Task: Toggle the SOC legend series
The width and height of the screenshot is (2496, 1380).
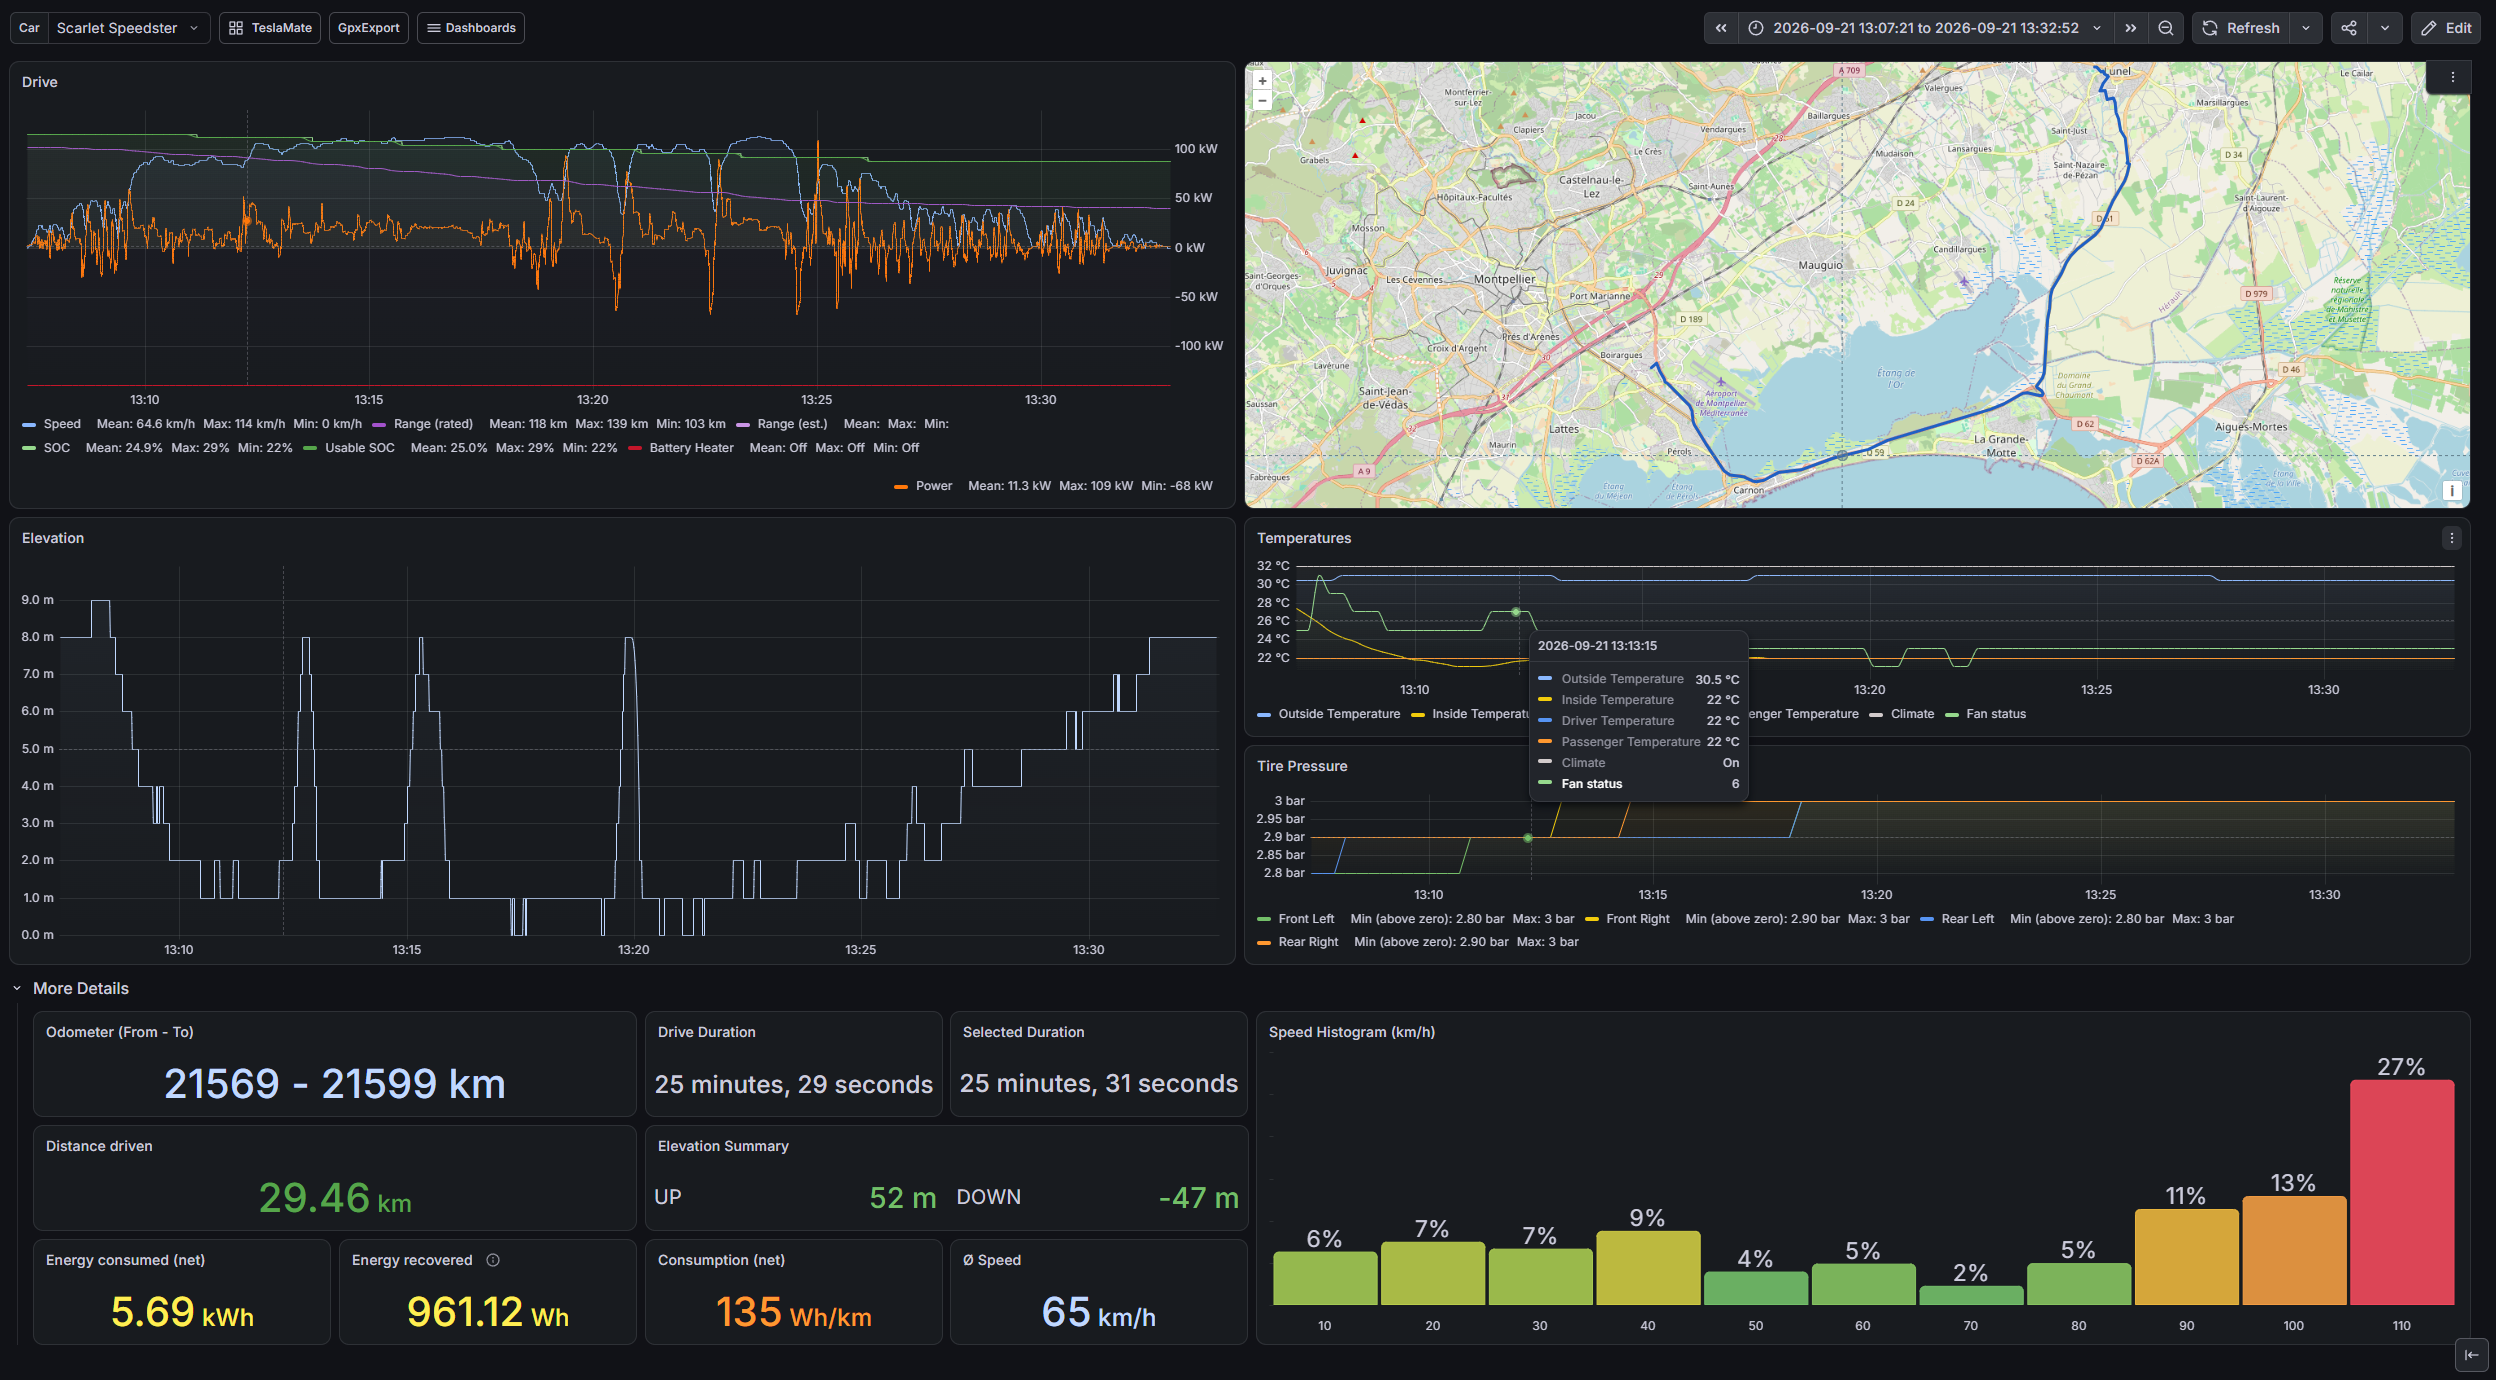Action: click(x=57, y=448)
